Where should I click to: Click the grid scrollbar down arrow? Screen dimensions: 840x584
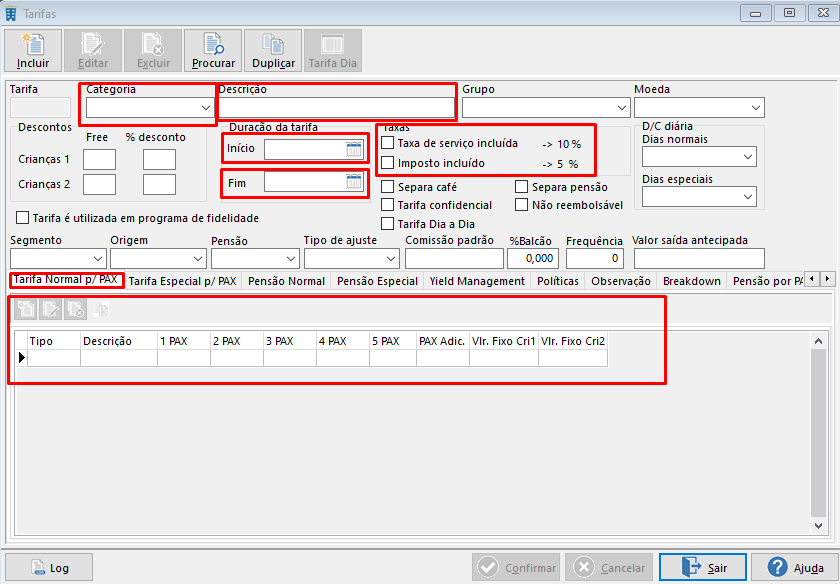coord(818,526)
